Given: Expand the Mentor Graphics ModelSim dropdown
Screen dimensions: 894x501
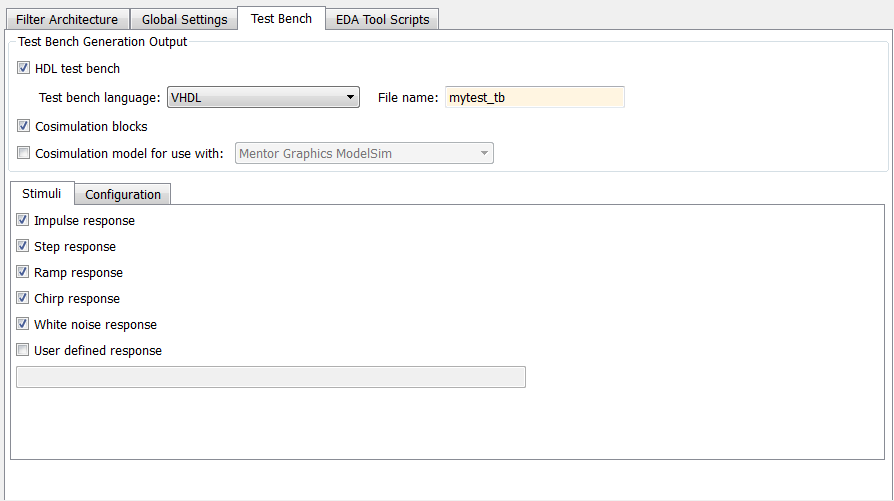Looking at the screenshot, I should point(364,154).
